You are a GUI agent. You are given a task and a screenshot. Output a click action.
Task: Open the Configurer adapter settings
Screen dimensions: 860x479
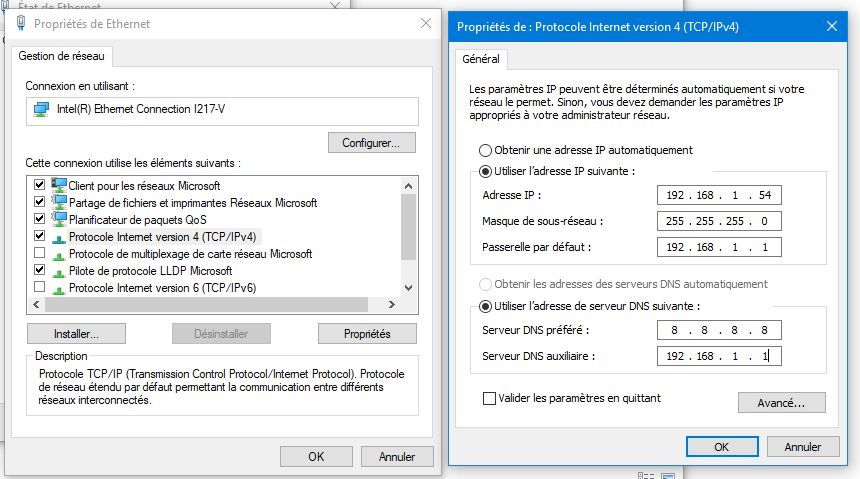coord(371,143)
